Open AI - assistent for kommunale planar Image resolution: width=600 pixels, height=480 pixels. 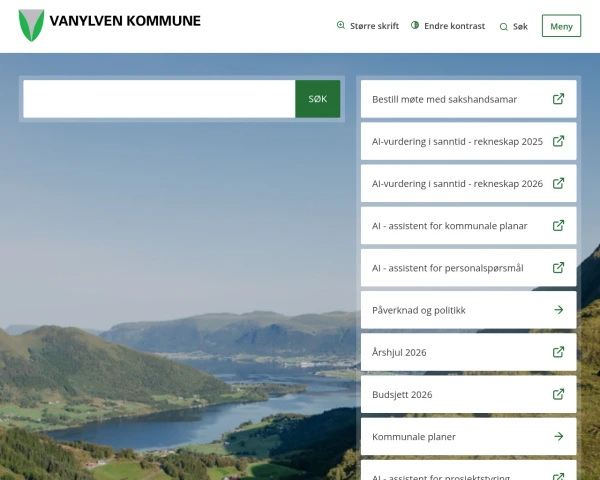(450, 226)
